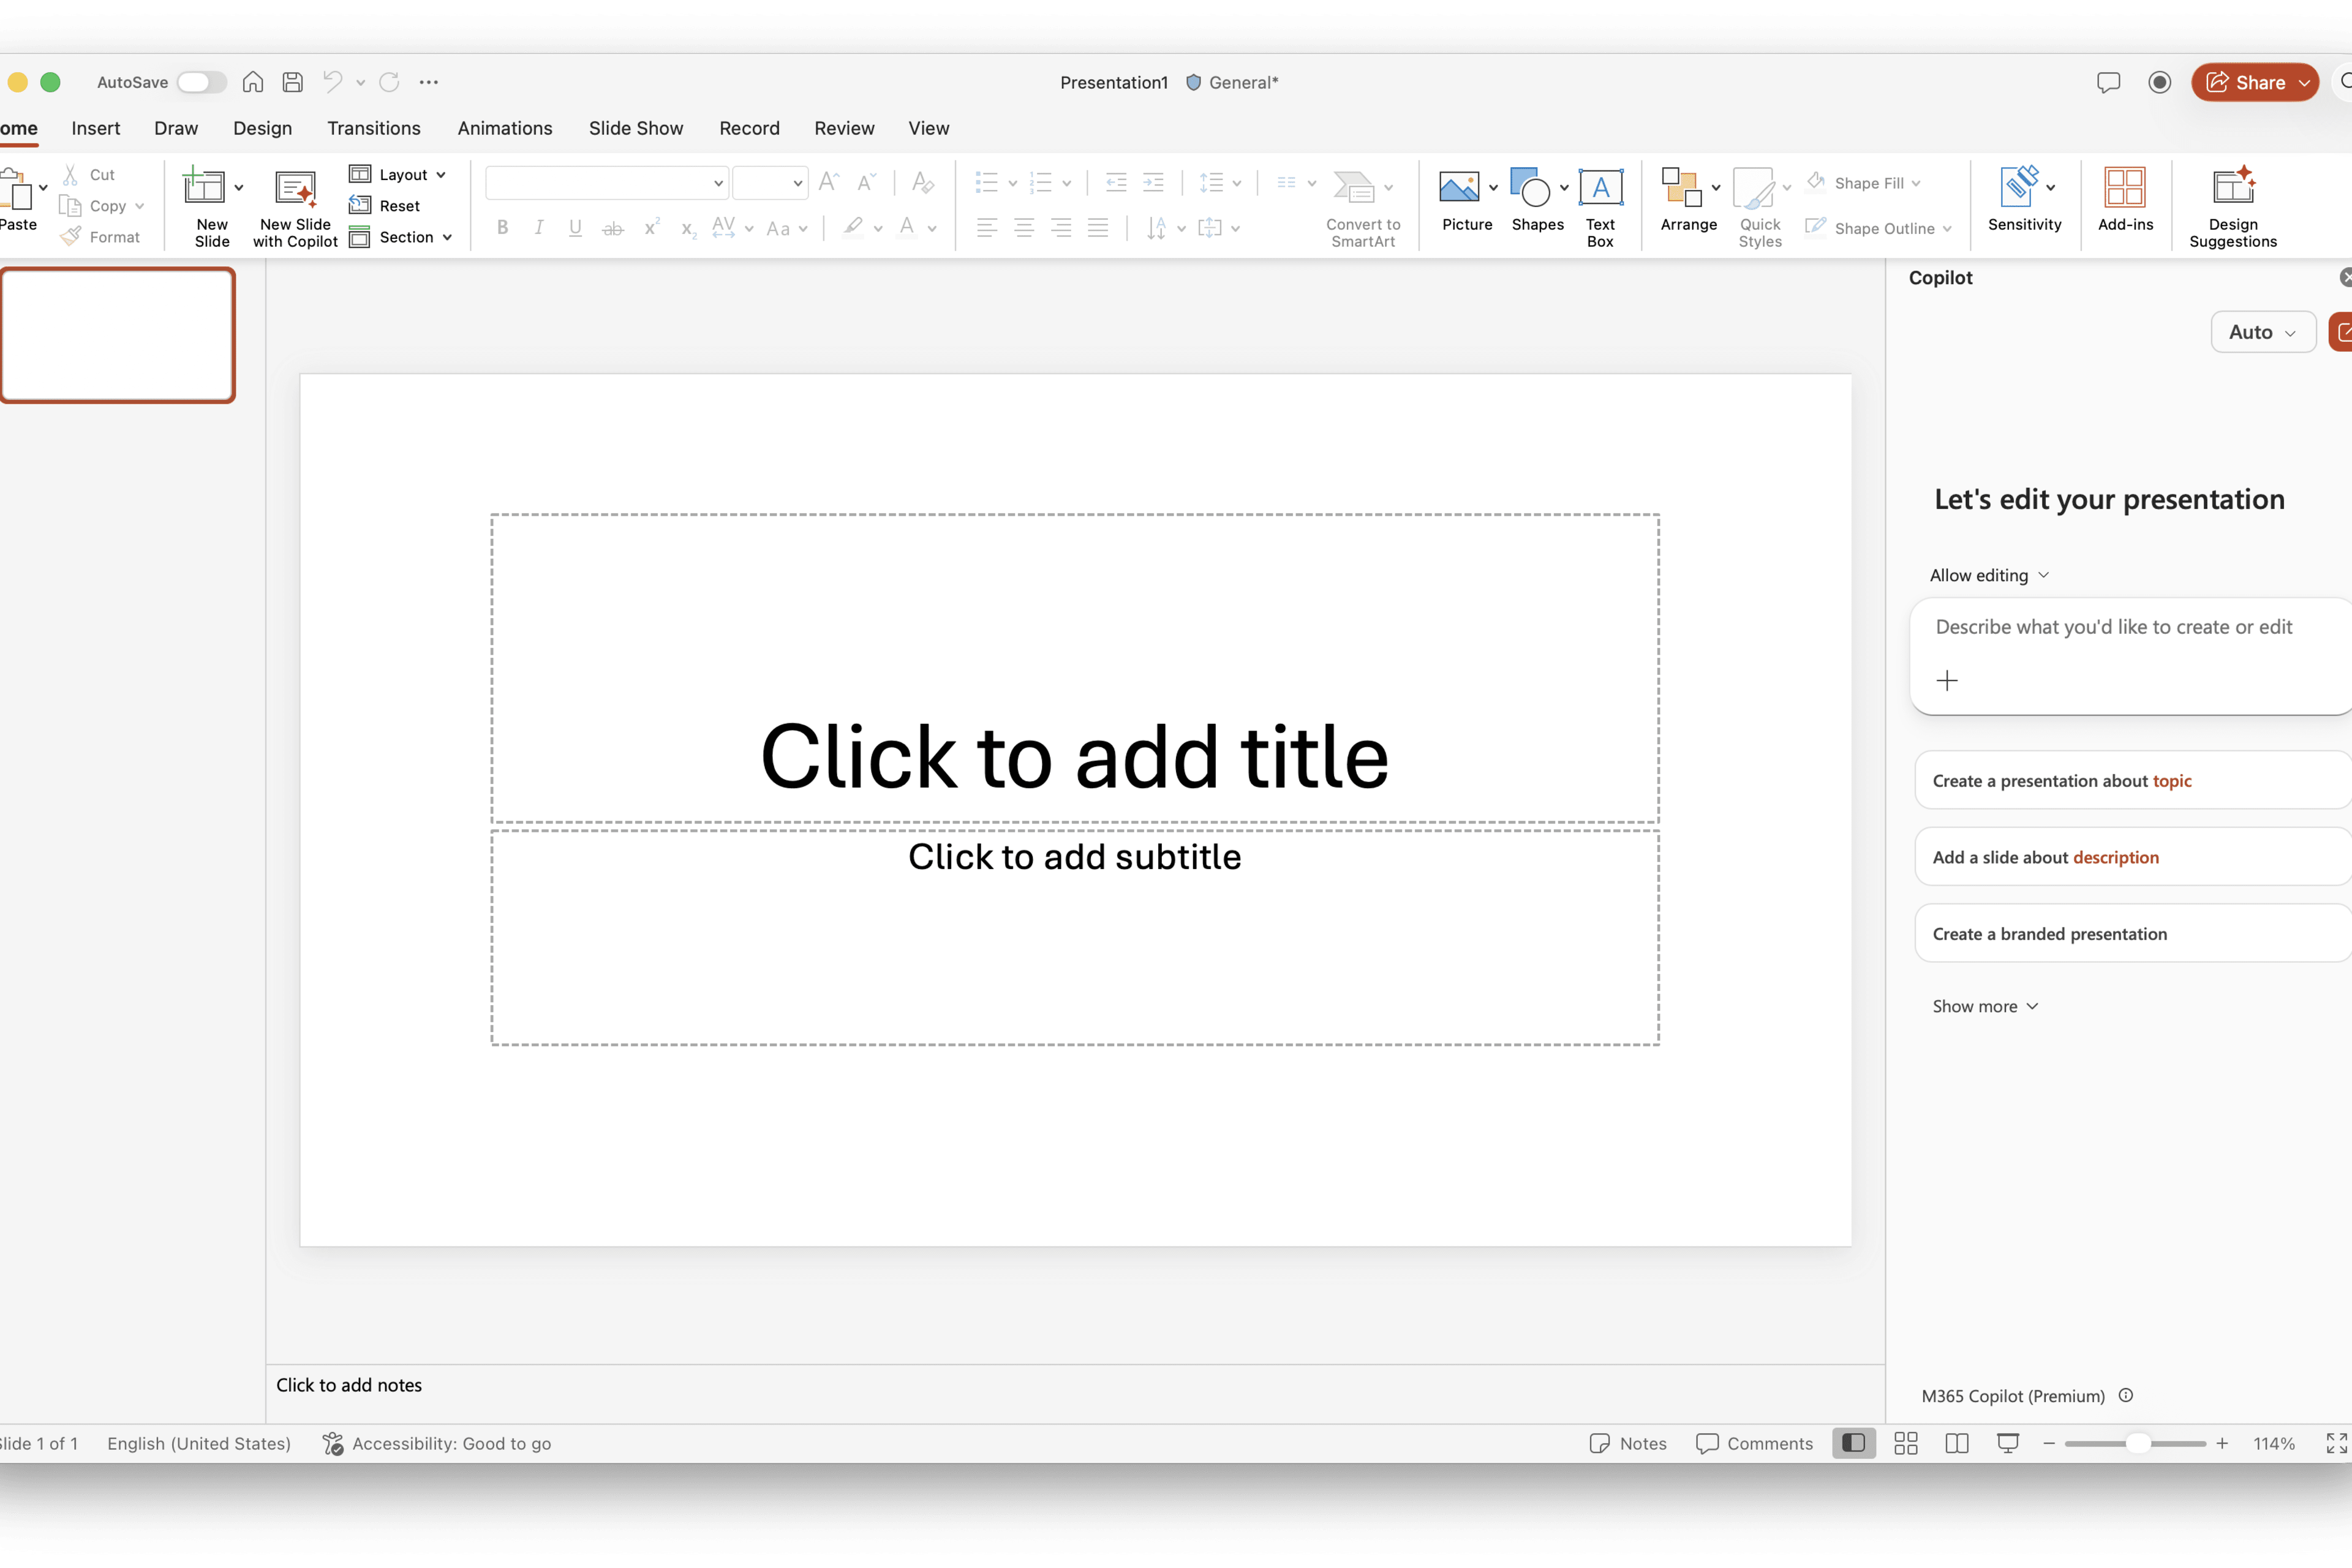This screenshot has width=2352, height=1568.
Task: Open the Insert tab
Action: pos(96,128)
